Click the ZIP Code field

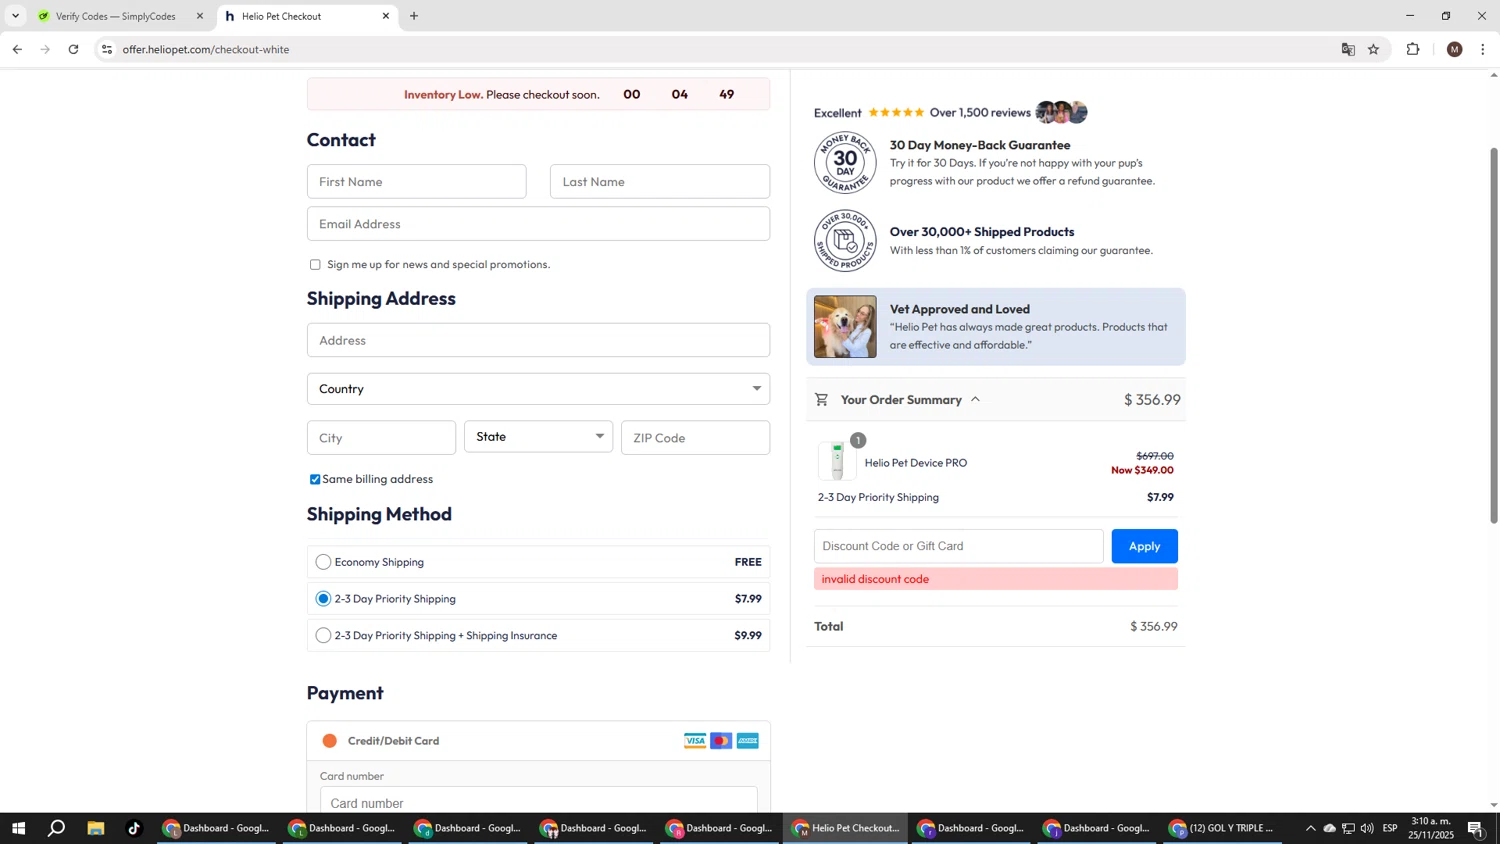(x=695, y=438)
